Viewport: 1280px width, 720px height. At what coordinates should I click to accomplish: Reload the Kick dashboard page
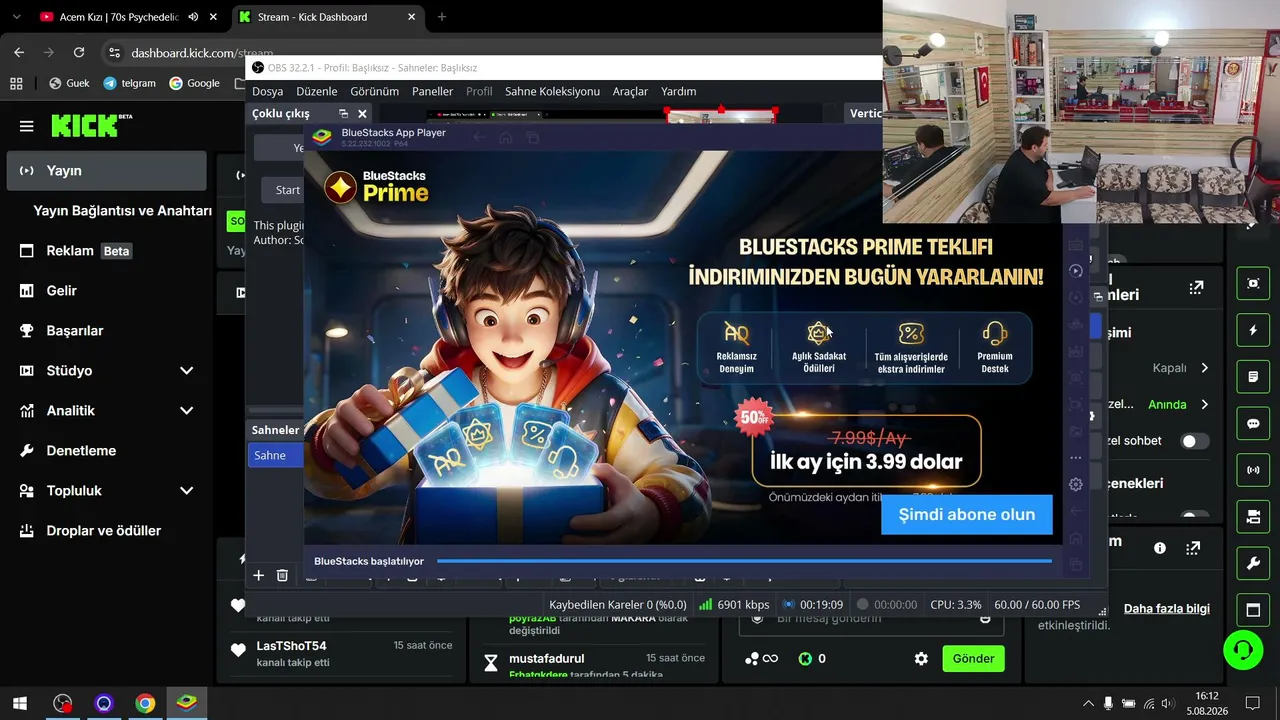click(x=79, y=53)
